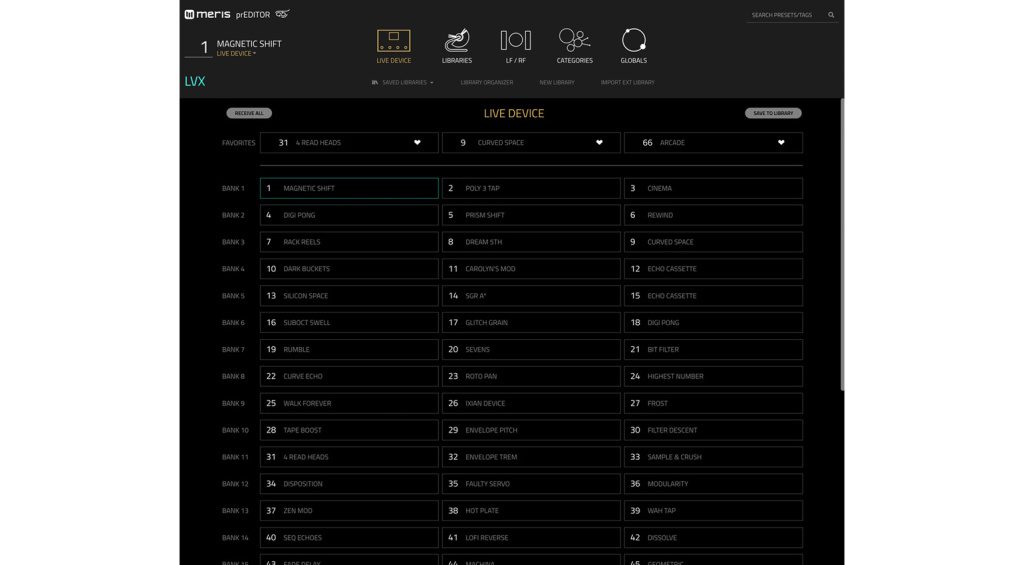Select preset 18 Digi Pong

[713, 323]
